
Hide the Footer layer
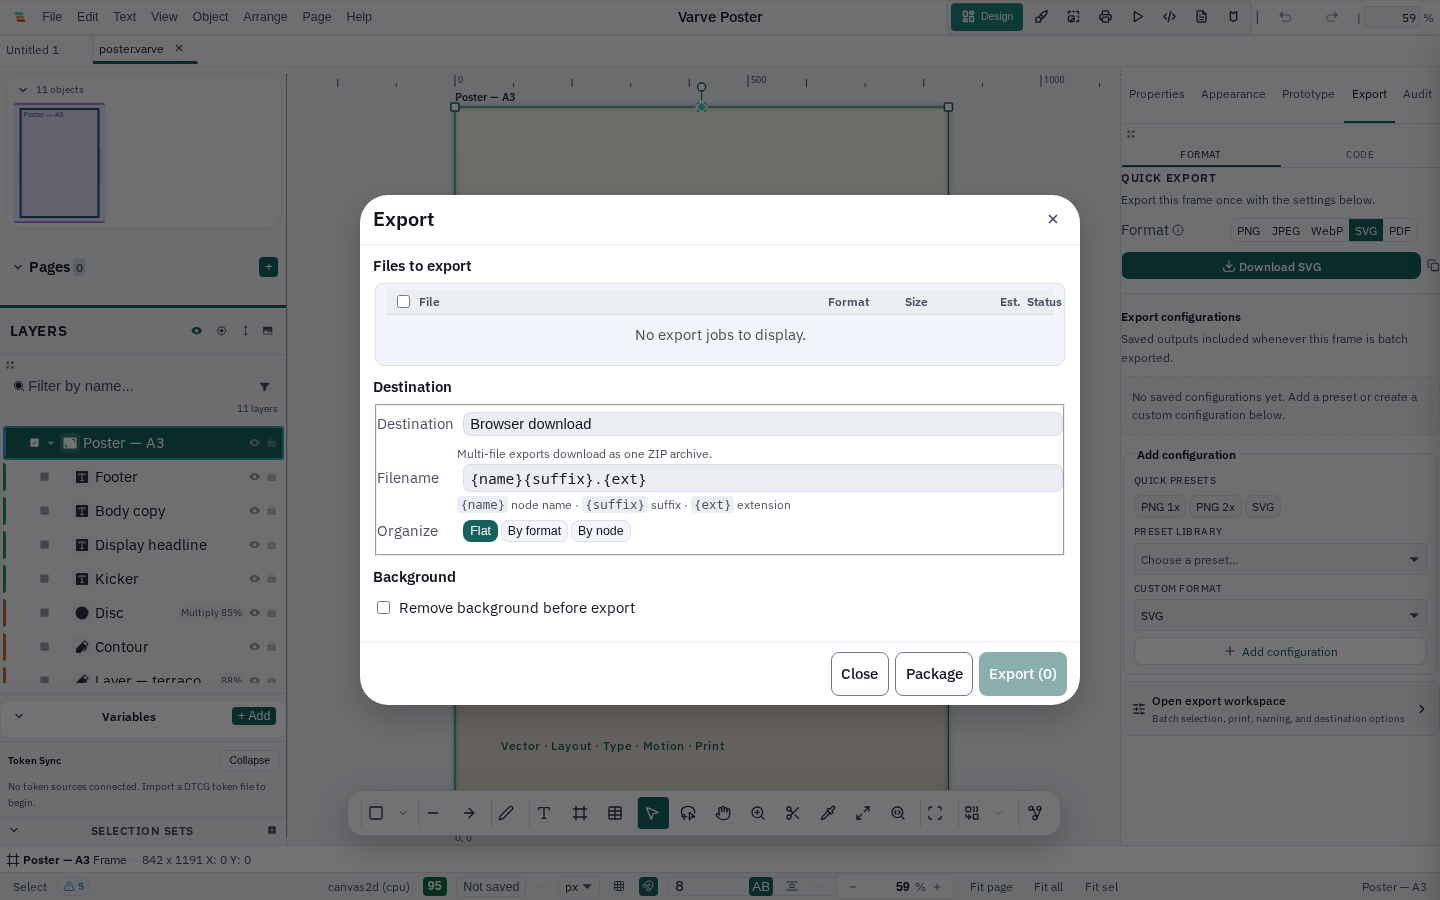click(x=254, y=477)
